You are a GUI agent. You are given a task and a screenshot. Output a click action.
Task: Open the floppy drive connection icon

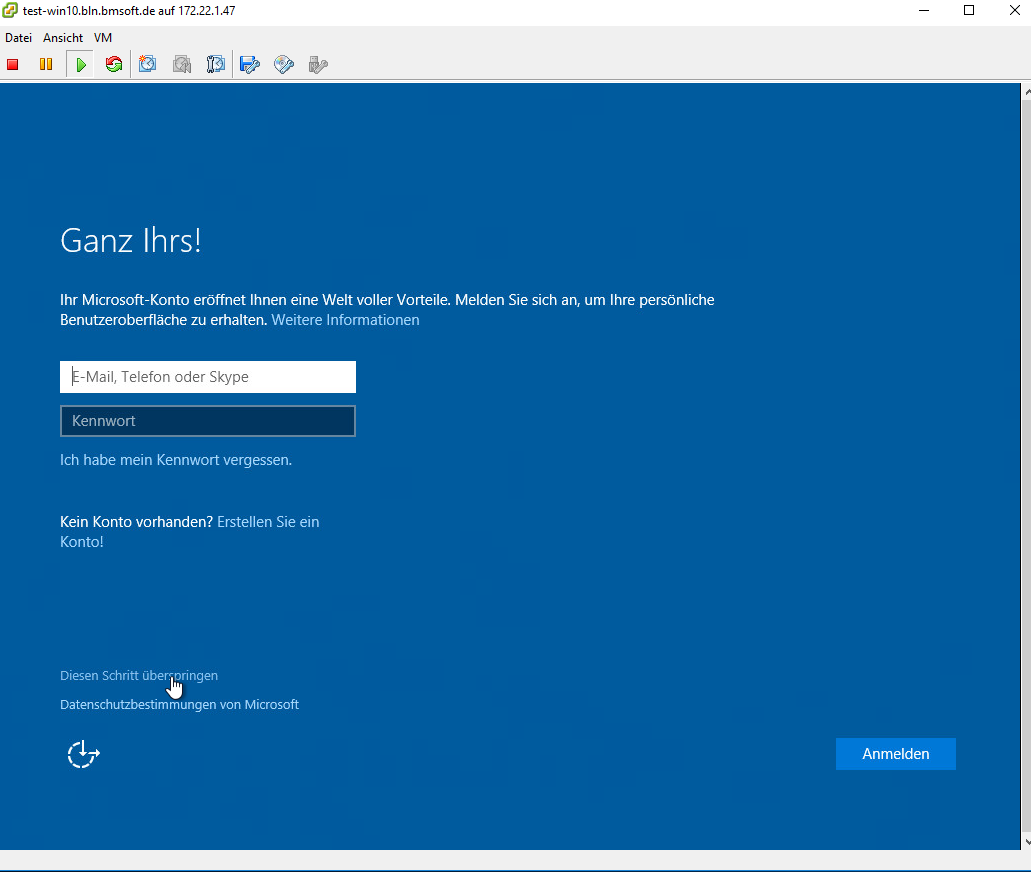point(250,64)
